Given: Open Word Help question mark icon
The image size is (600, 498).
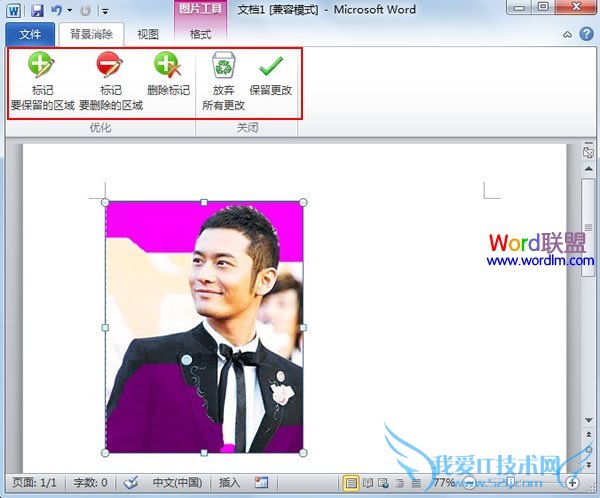Looking at the screenshot, I should (587, 34).
